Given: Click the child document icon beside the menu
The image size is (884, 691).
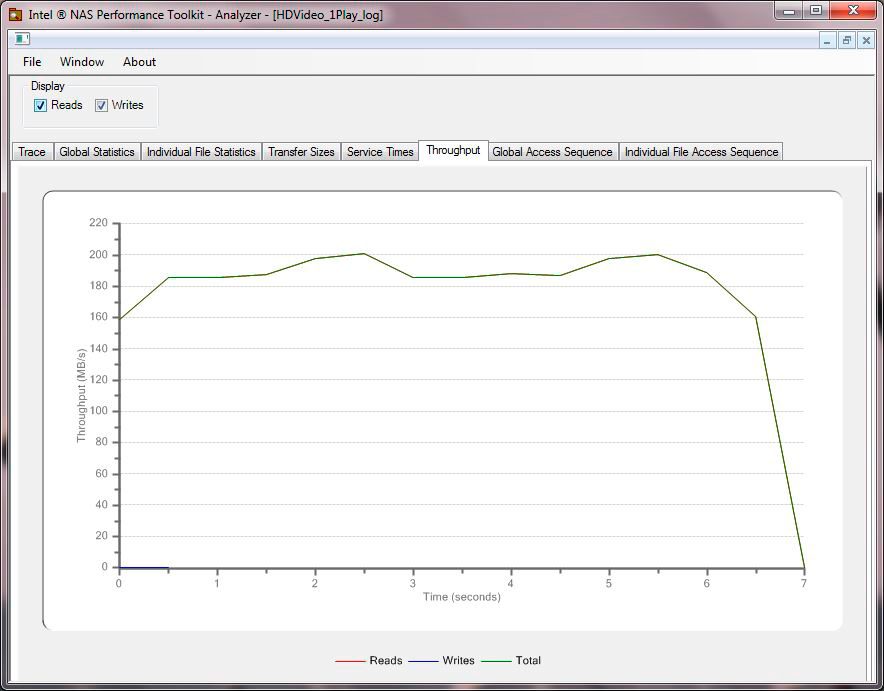Looking at the screenshot, I should [22, 39].
